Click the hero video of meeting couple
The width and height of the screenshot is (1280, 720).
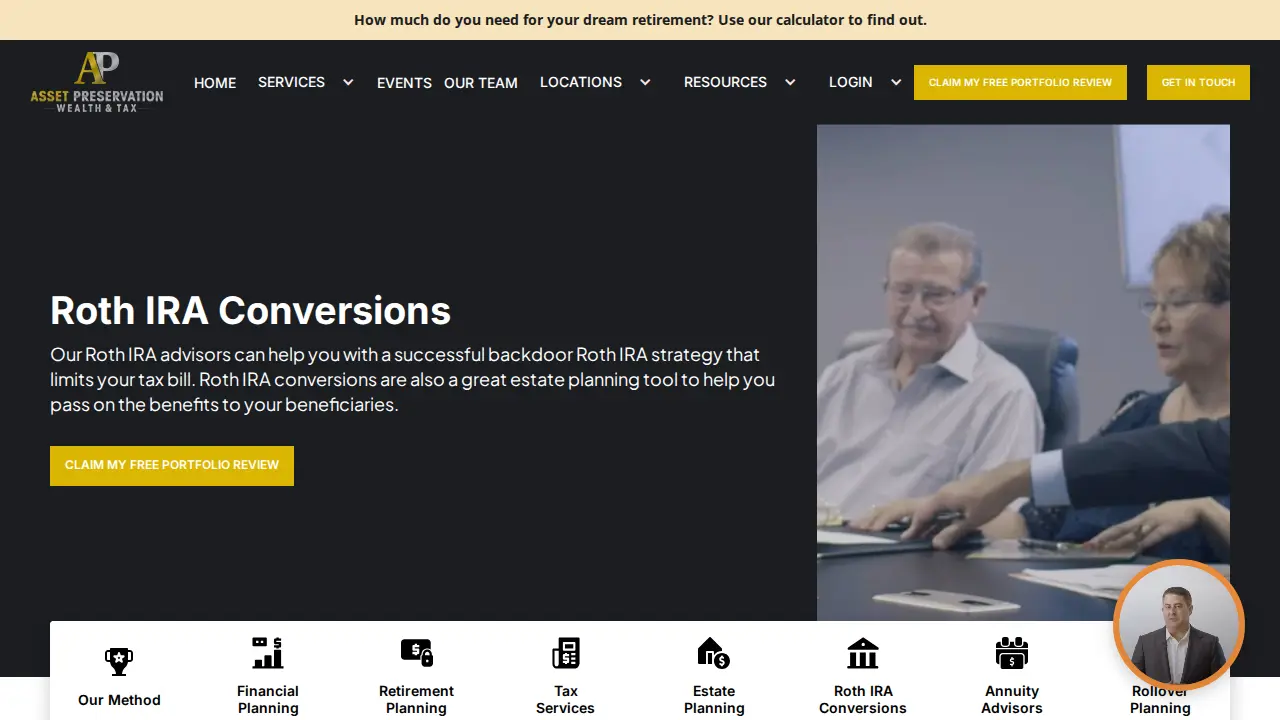1023,372
